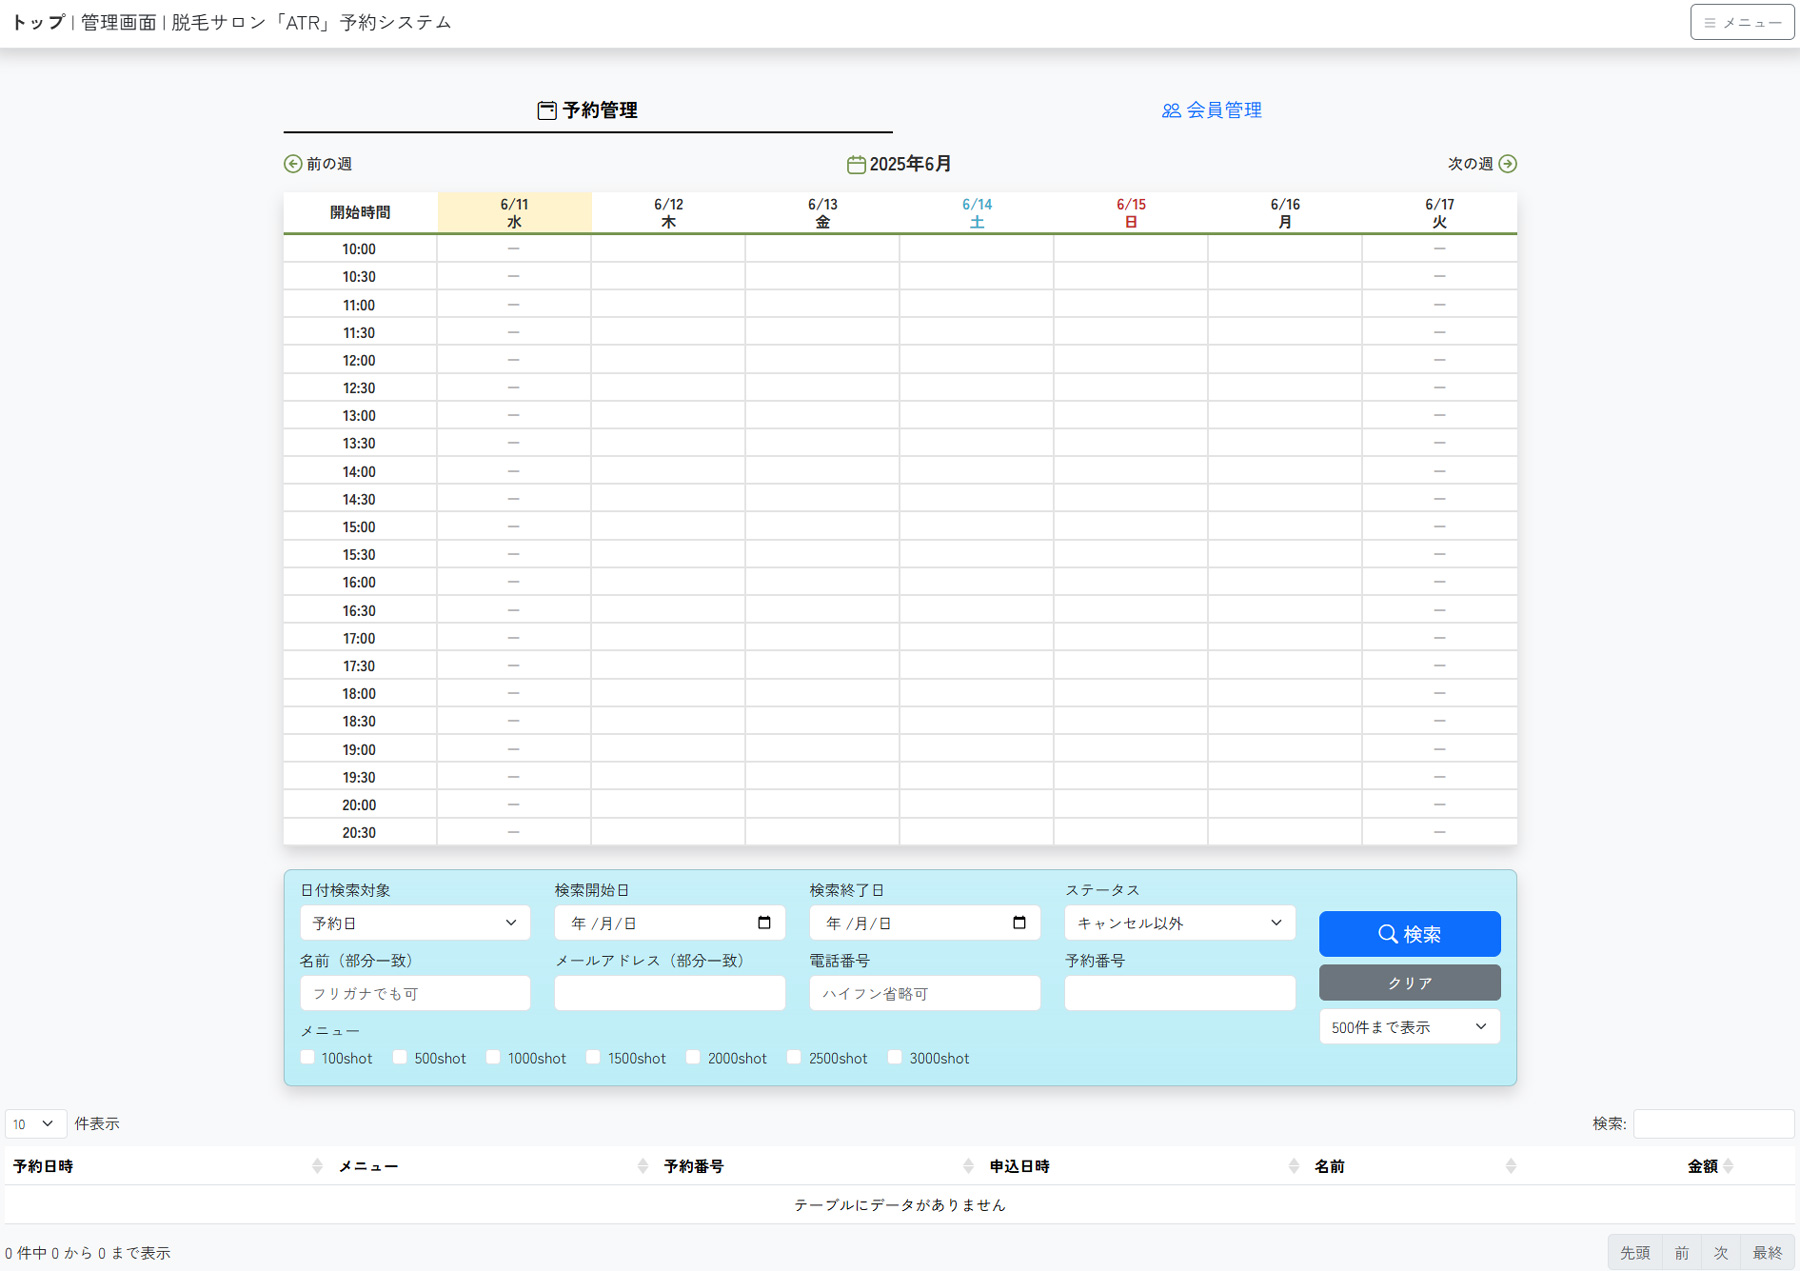Focus the 名前（部分一致）input field
The image size is (1800, 1271).
point(415,993)
